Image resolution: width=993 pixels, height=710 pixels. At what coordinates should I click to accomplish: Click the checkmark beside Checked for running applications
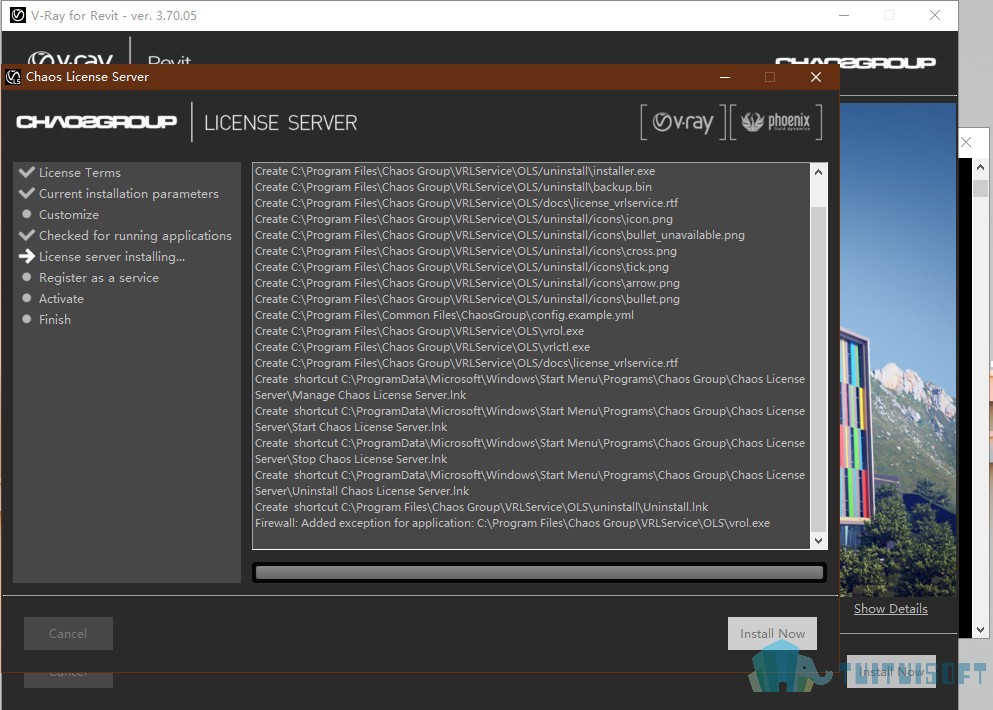(27, 235)
